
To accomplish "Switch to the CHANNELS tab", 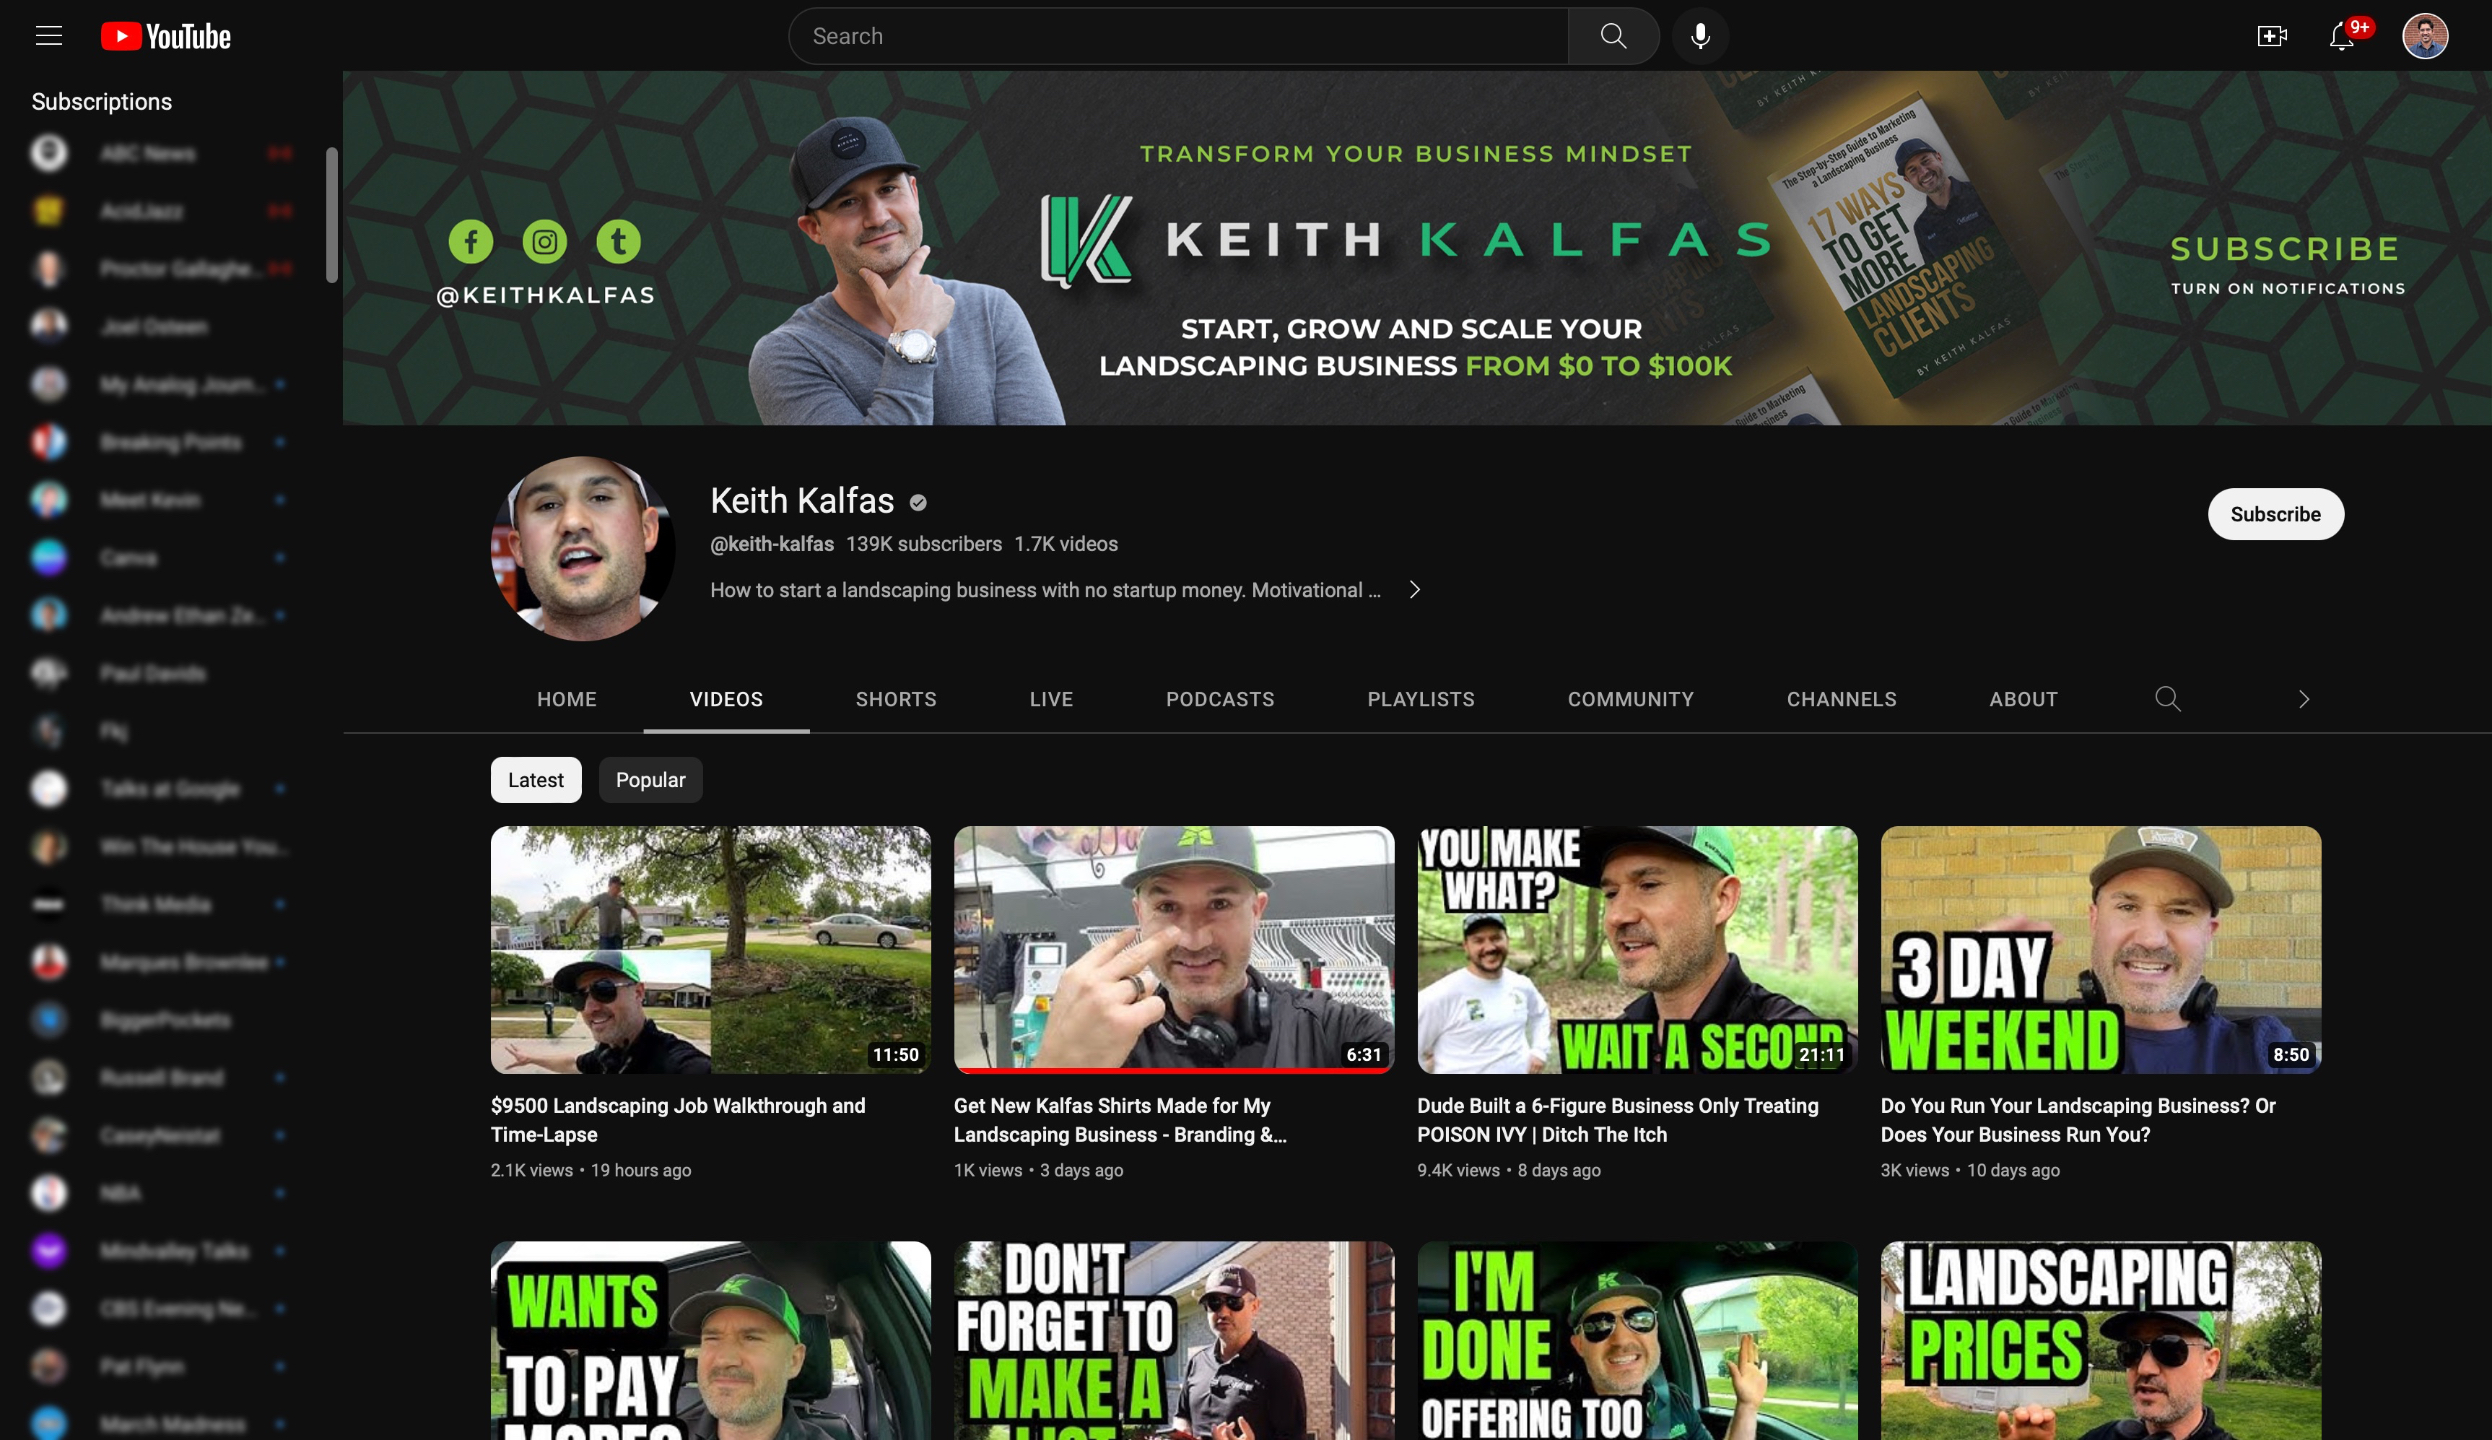I will pos(1842,699).
